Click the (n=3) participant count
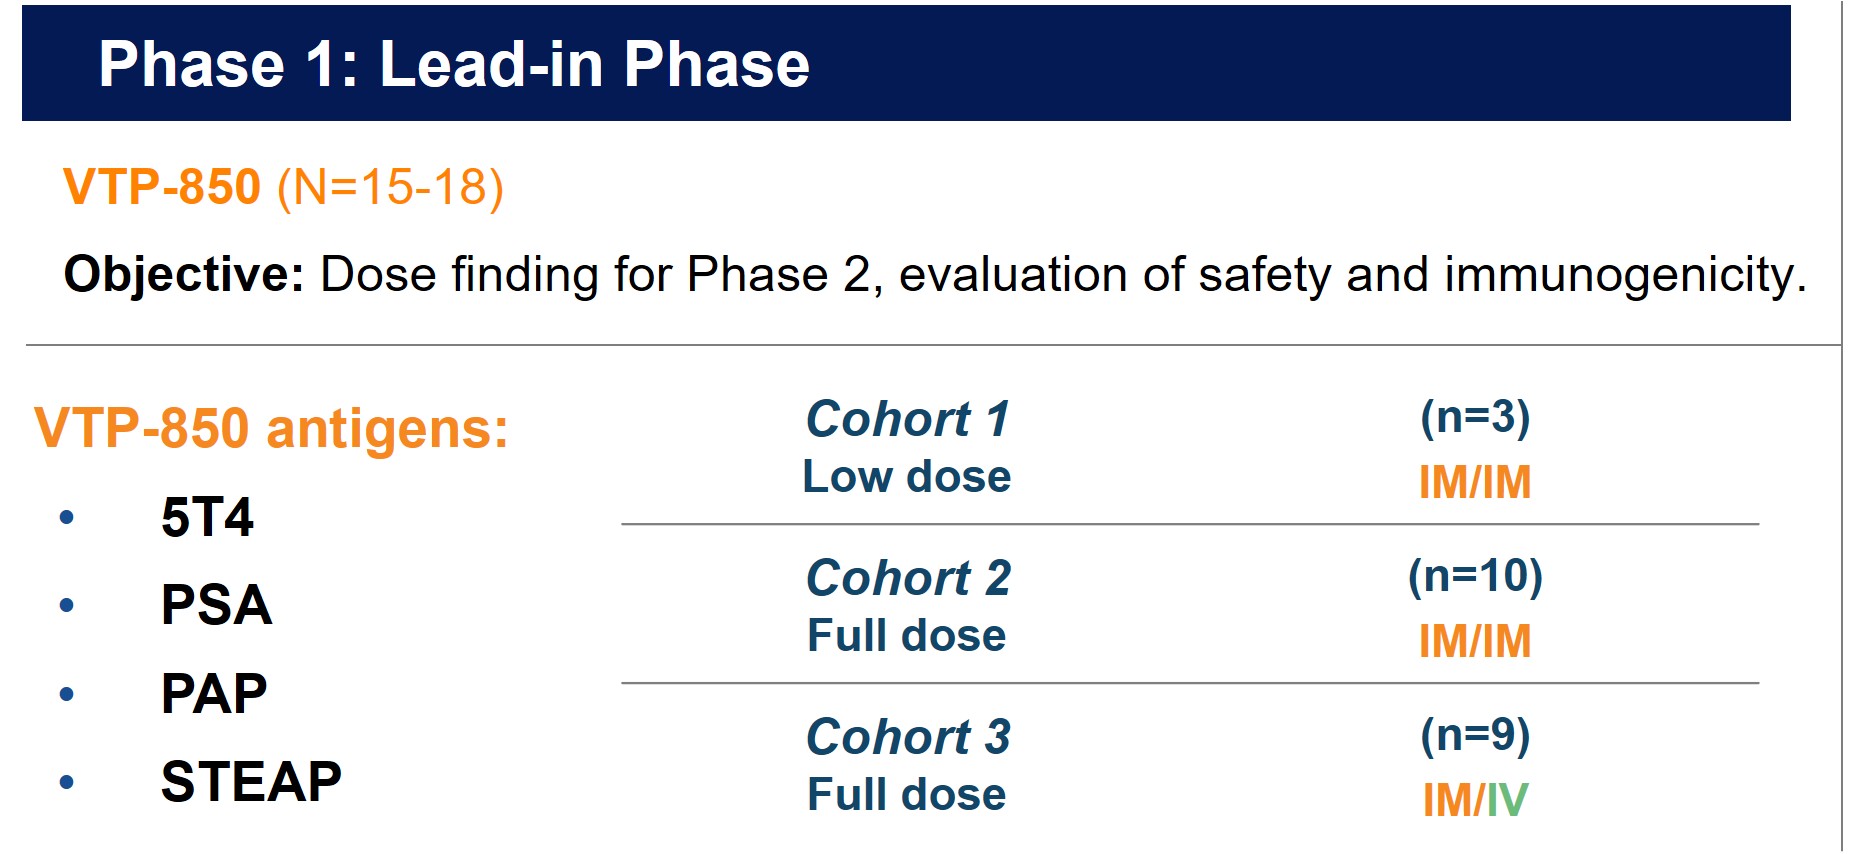 [x=1475, y=417]
